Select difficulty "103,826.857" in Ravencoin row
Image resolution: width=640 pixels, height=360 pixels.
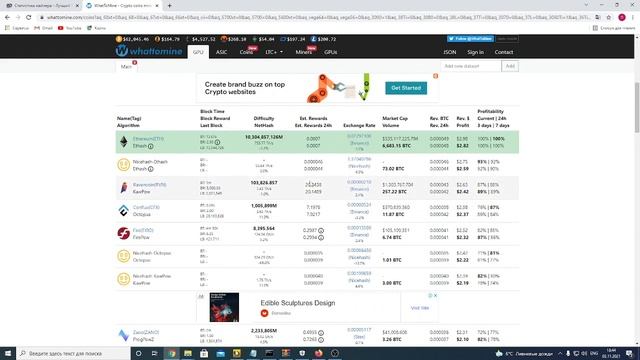point(264,183)
